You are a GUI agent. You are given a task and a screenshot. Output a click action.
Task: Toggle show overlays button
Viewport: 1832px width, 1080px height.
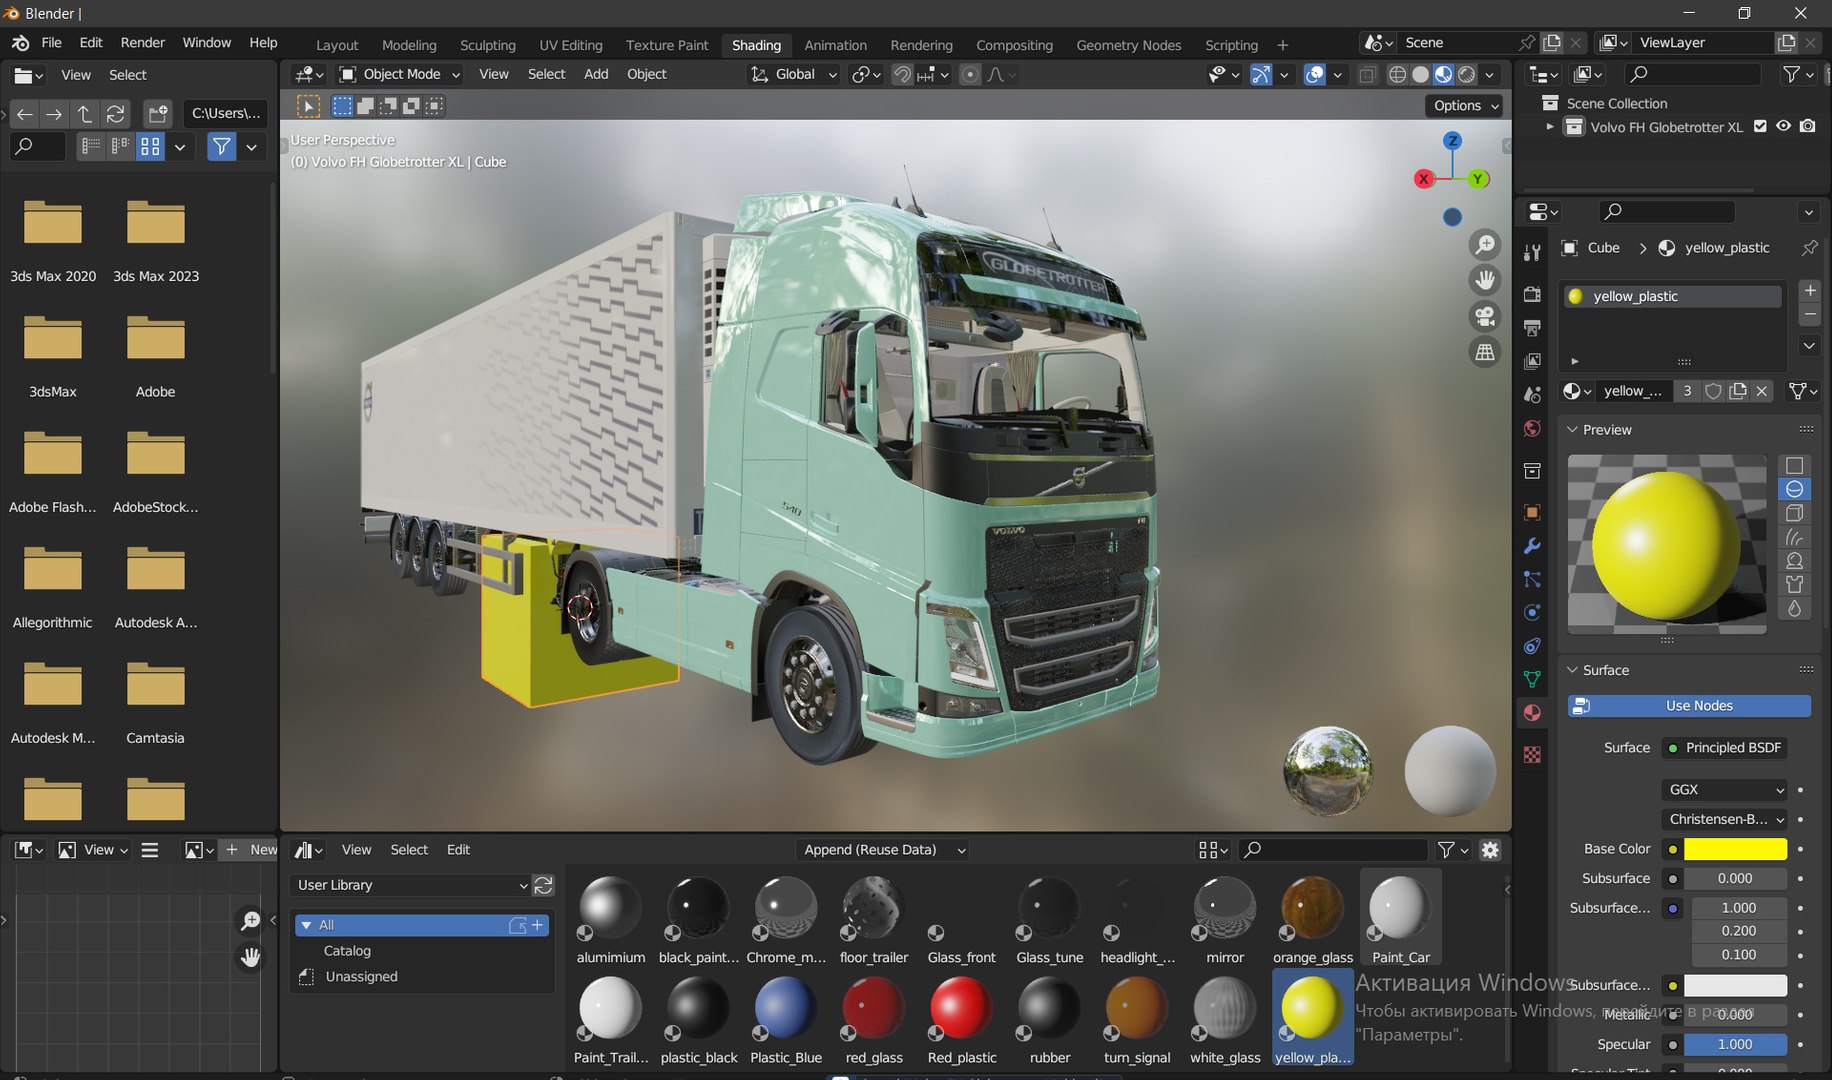(1315, 75)
